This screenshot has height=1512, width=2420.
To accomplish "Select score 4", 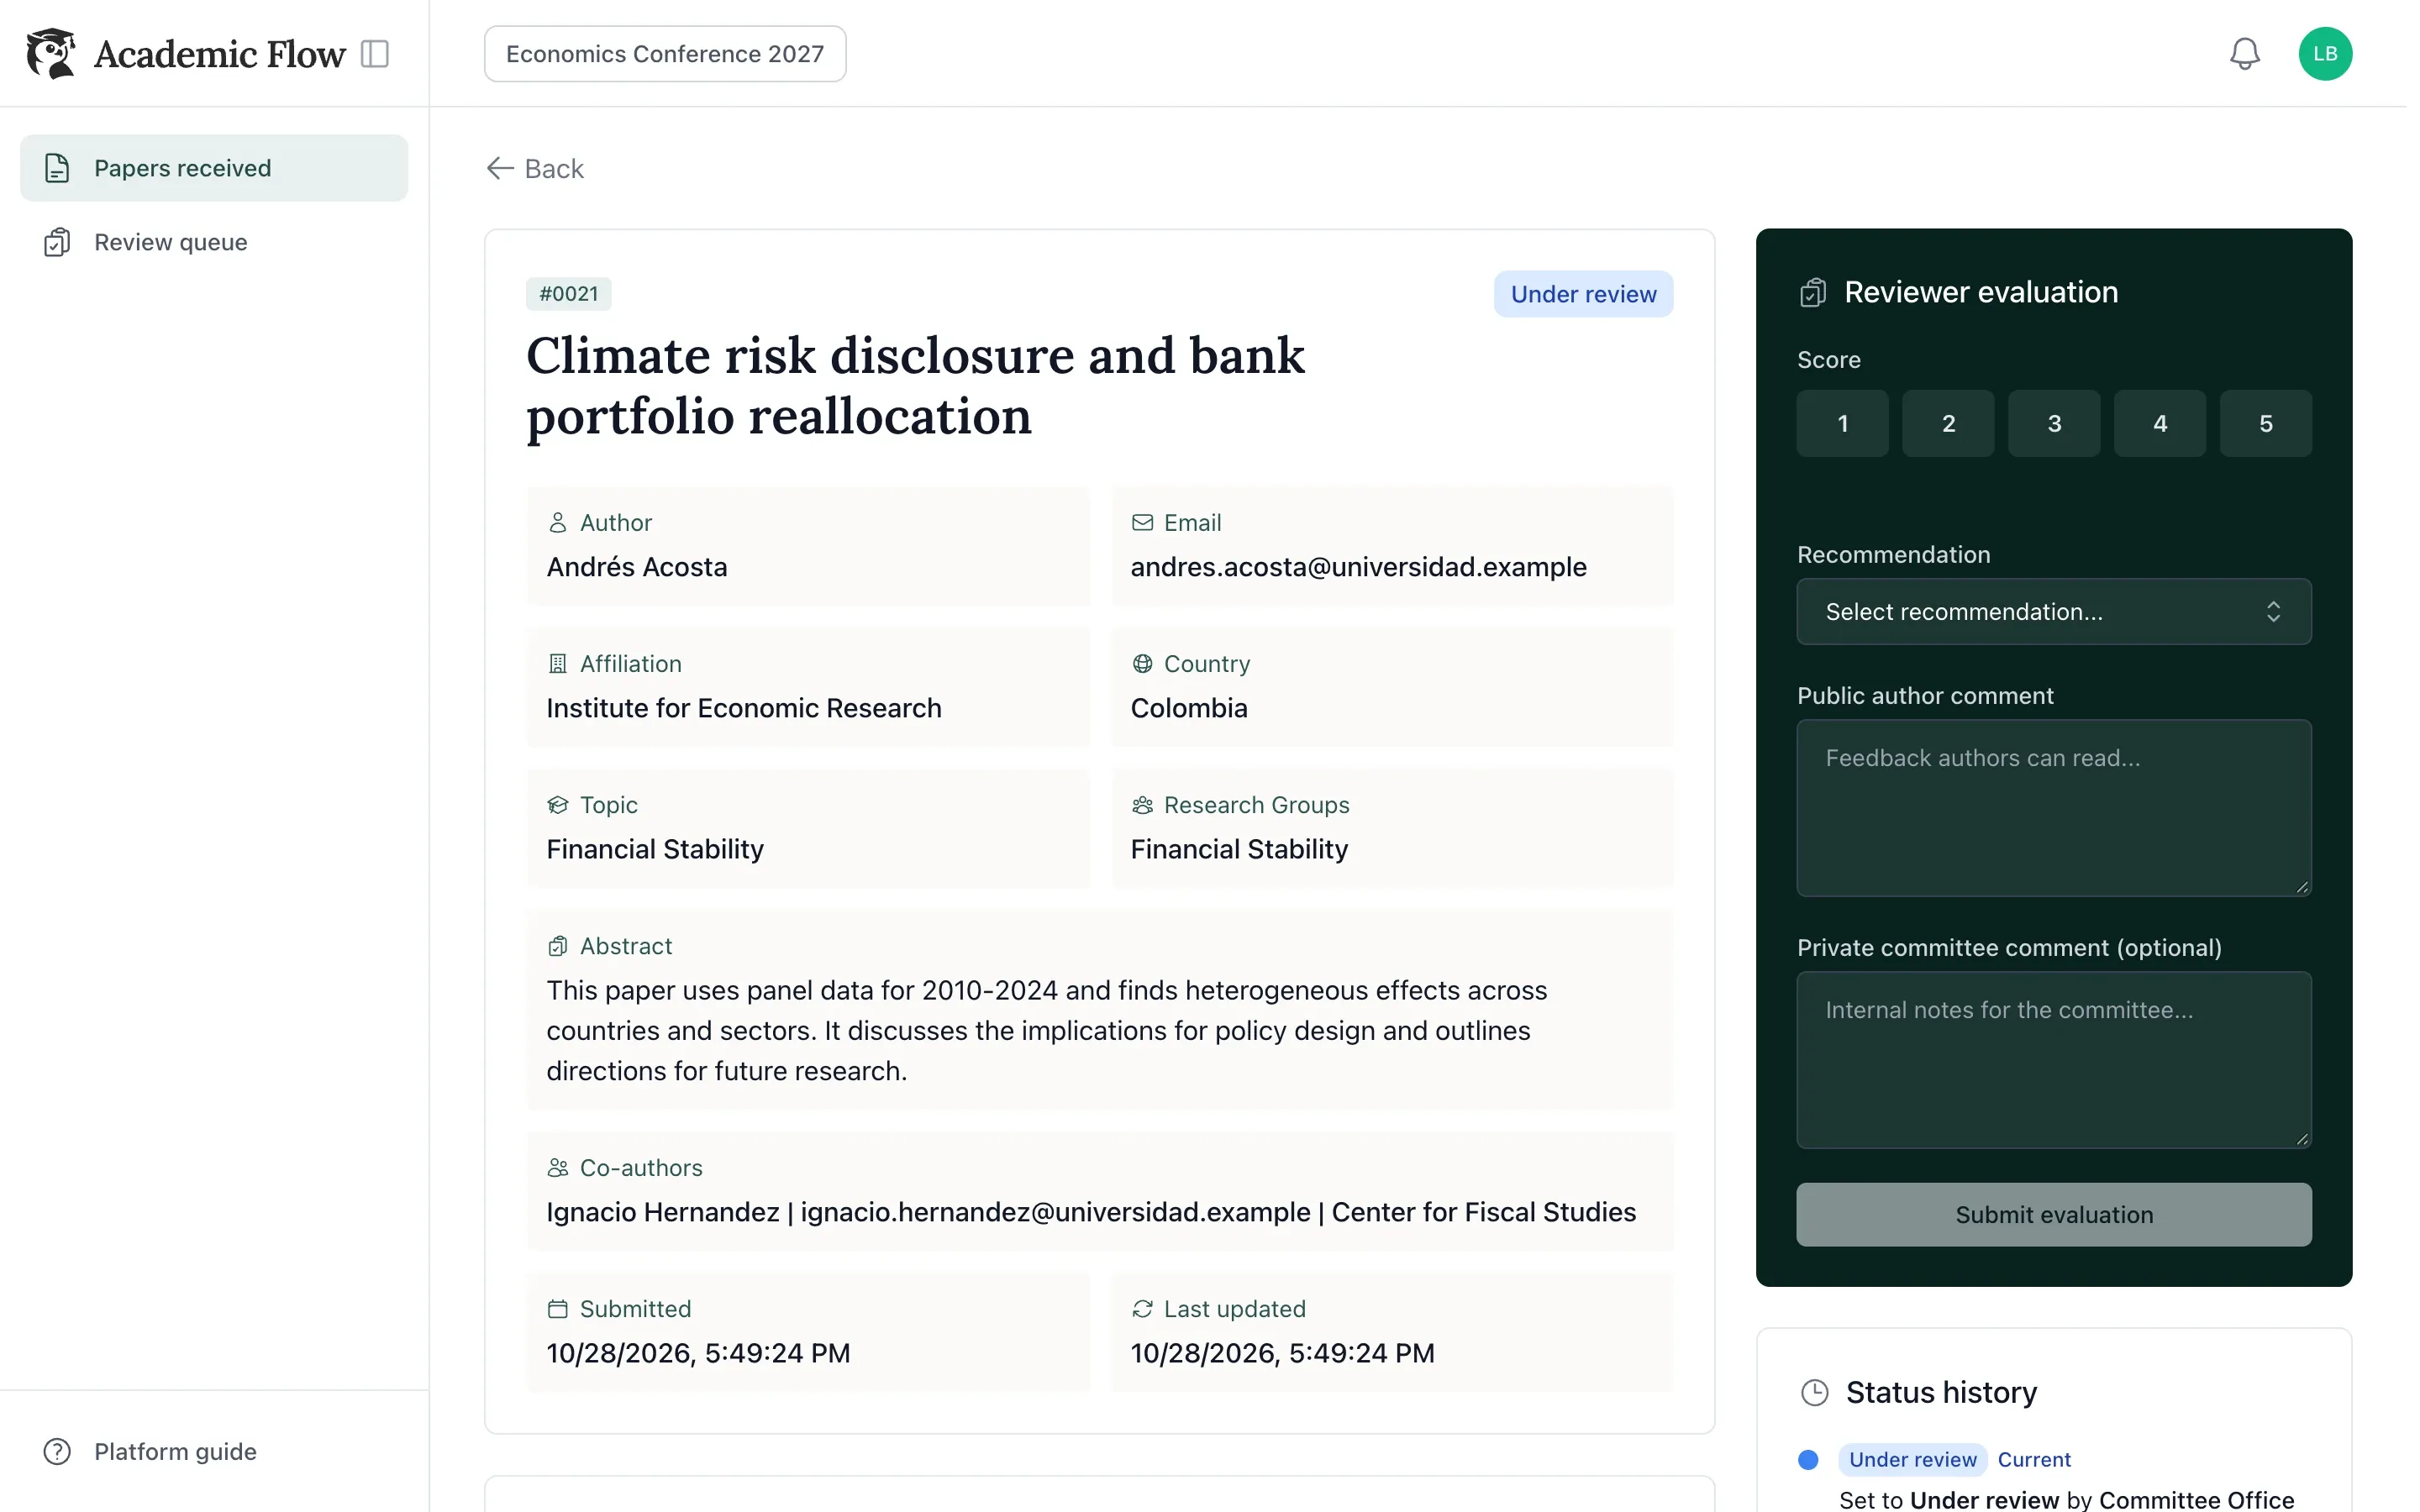I will [2160, 423].
